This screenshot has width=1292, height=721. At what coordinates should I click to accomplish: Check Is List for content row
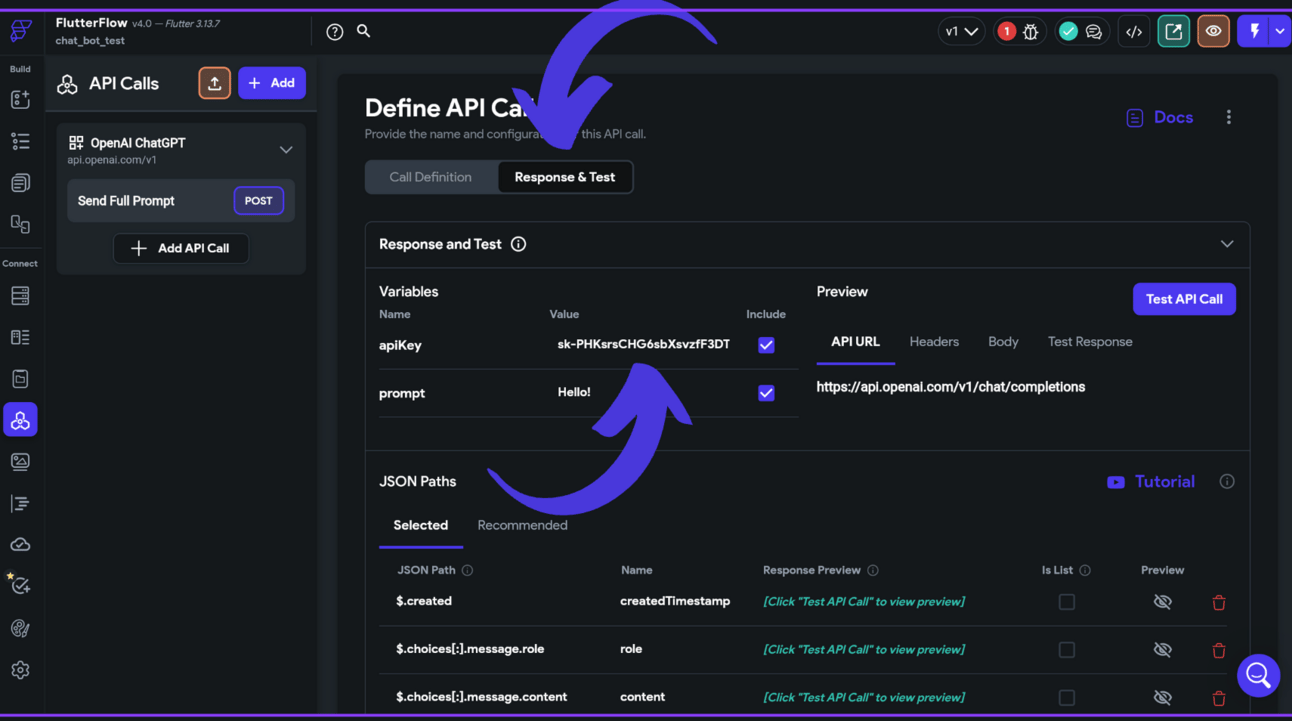pyautogui.click(x=1067, y=698)
